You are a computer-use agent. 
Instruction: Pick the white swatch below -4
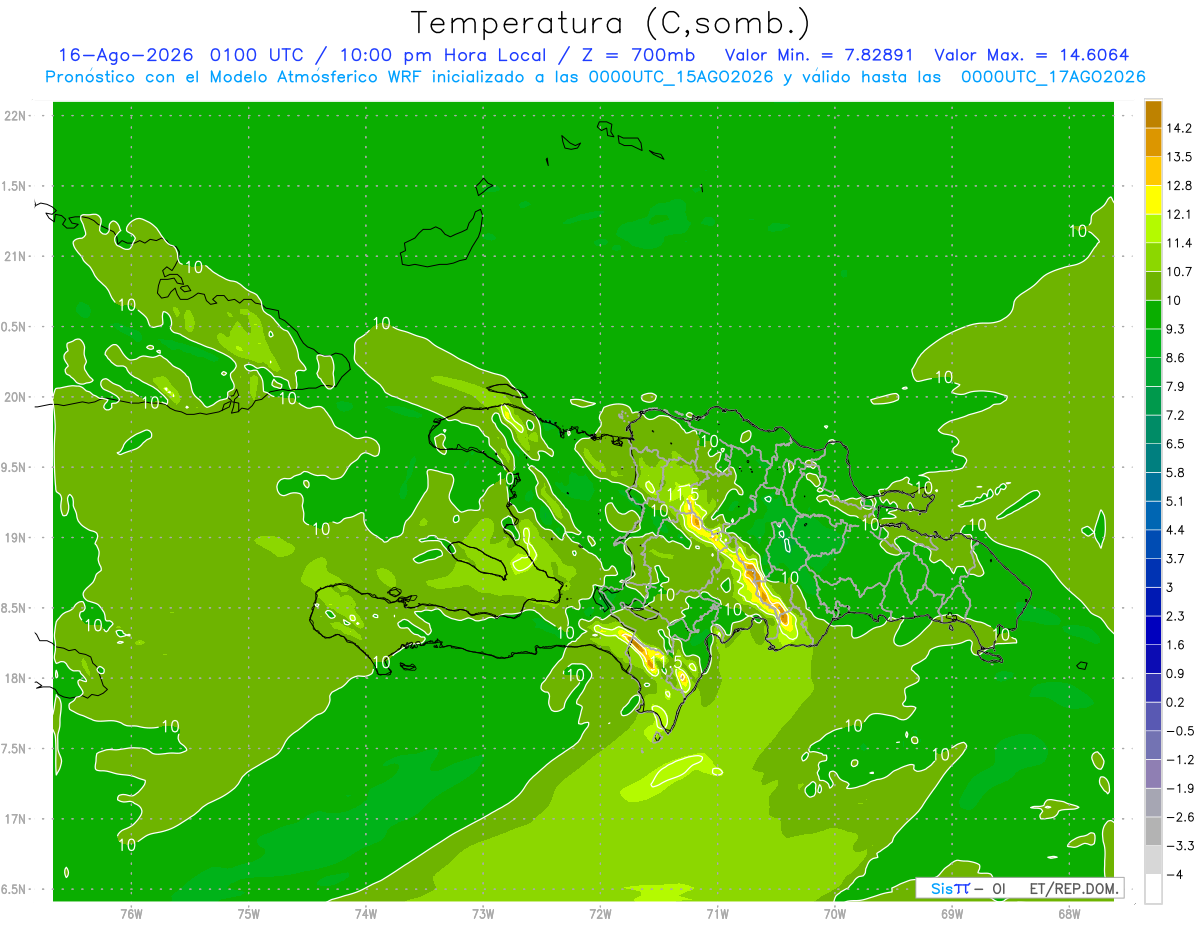click(x=1153, y=889)
